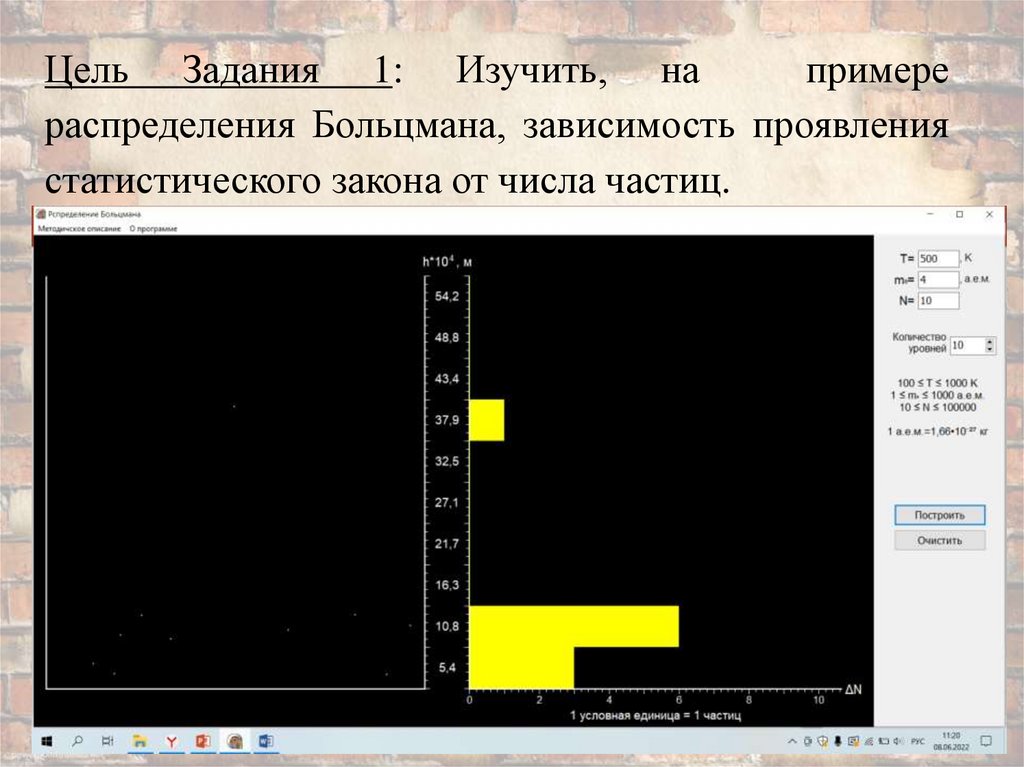Image resolution: width=1024 pixels, height=767 pixels.
Task: Click the microphone tray icon
Action: pos(837,741)
